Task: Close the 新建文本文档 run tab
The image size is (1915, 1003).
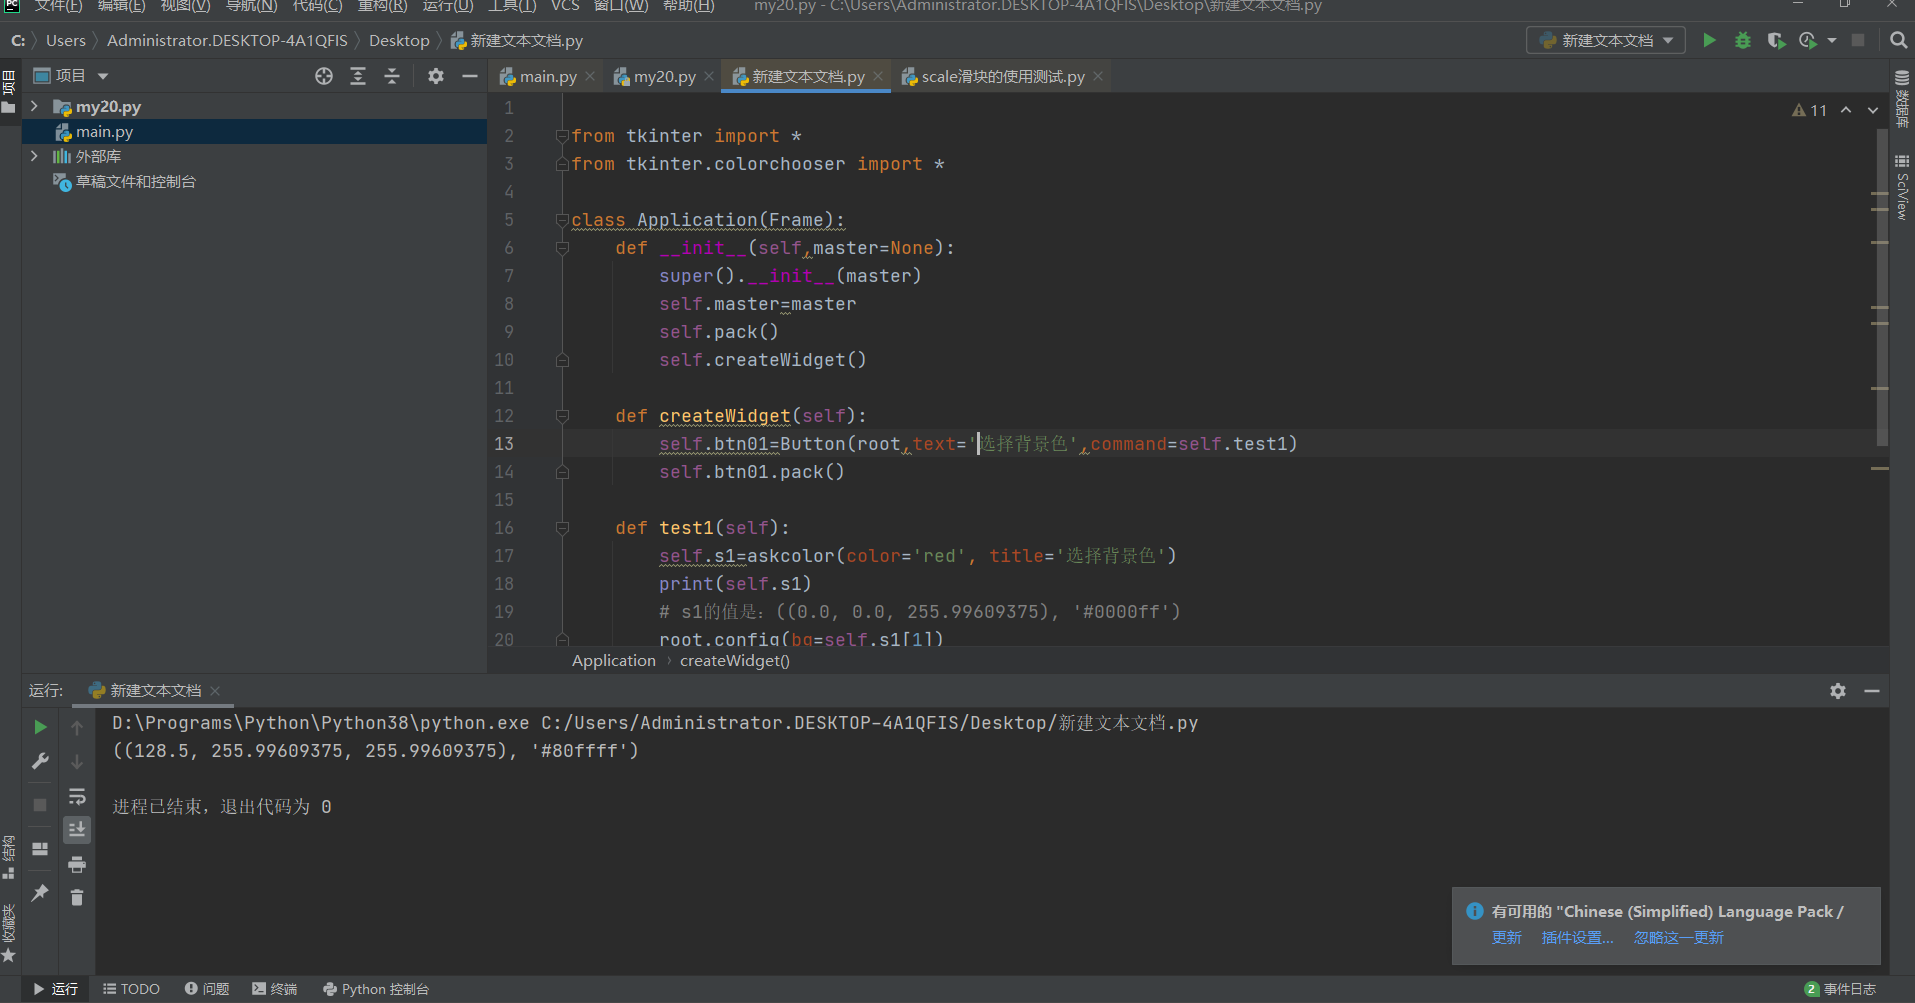Action: tap(215, 691)
